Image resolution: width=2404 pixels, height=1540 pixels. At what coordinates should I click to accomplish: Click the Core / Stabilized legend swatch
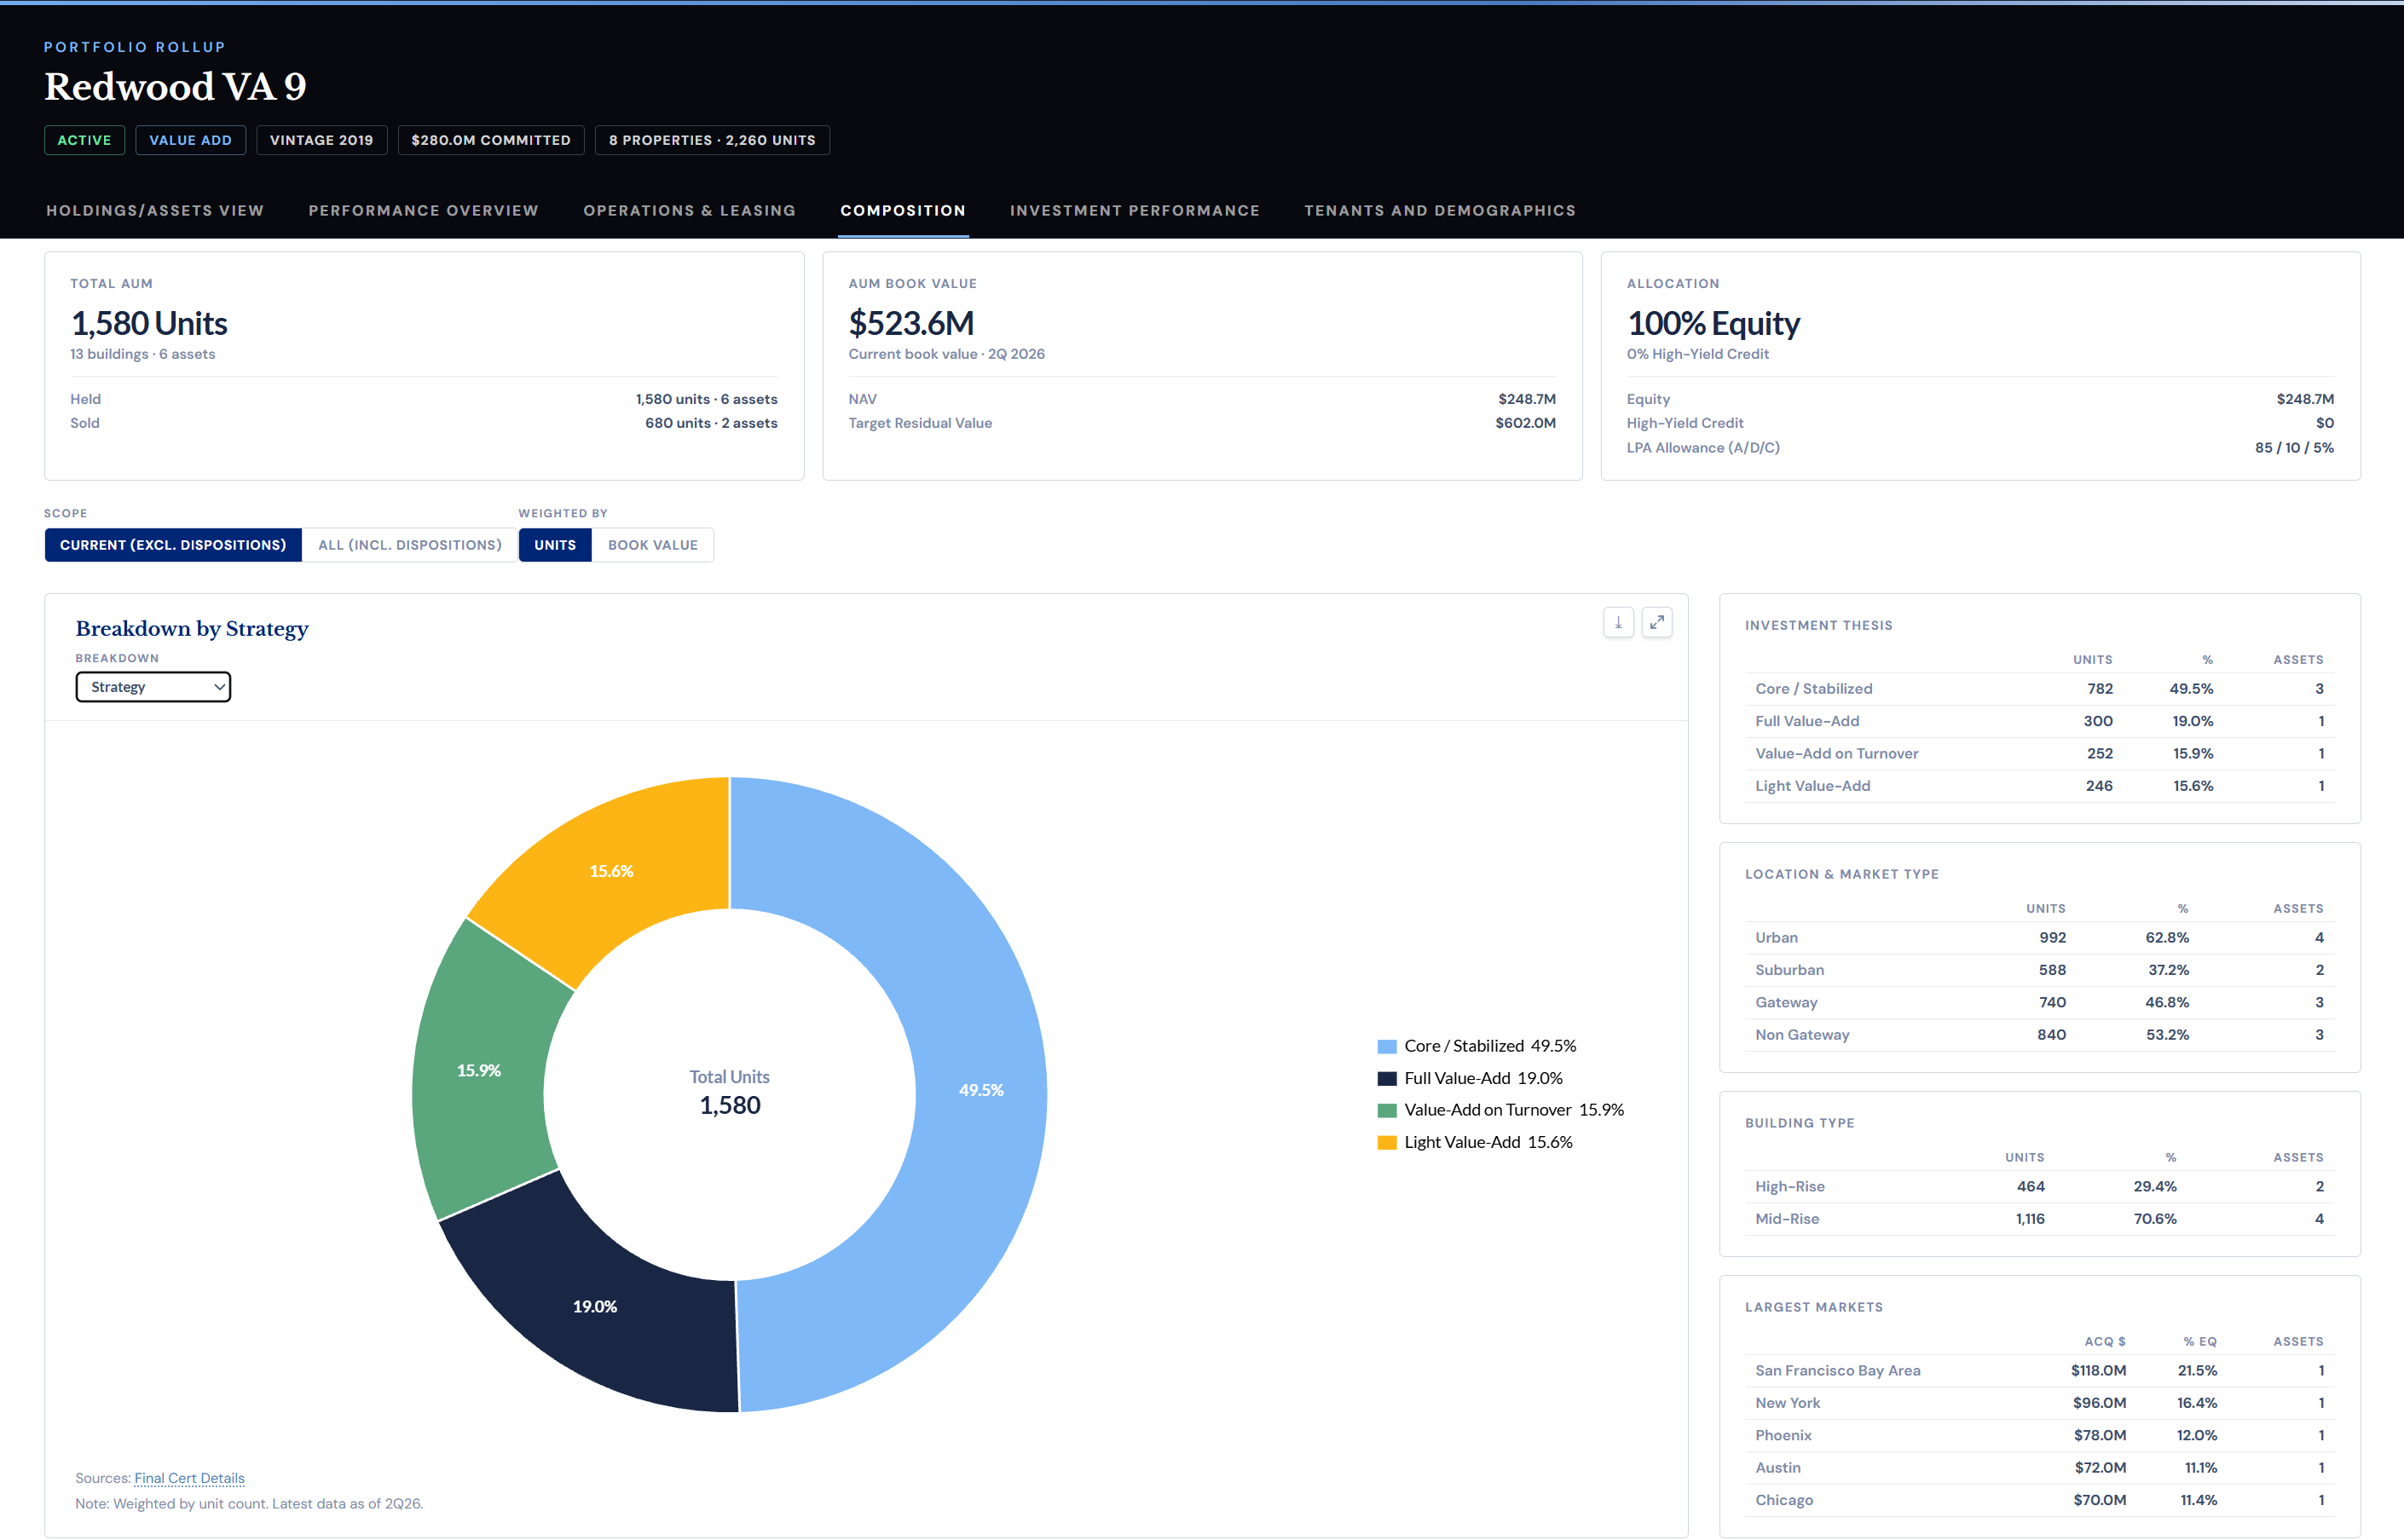point(1387,1046)
